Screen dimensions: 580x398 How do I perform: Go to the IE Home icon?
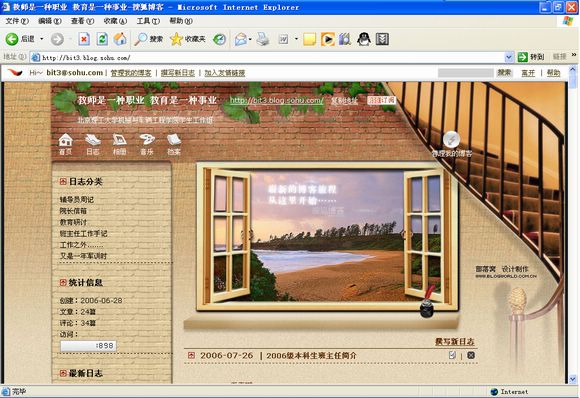[120, 39]
